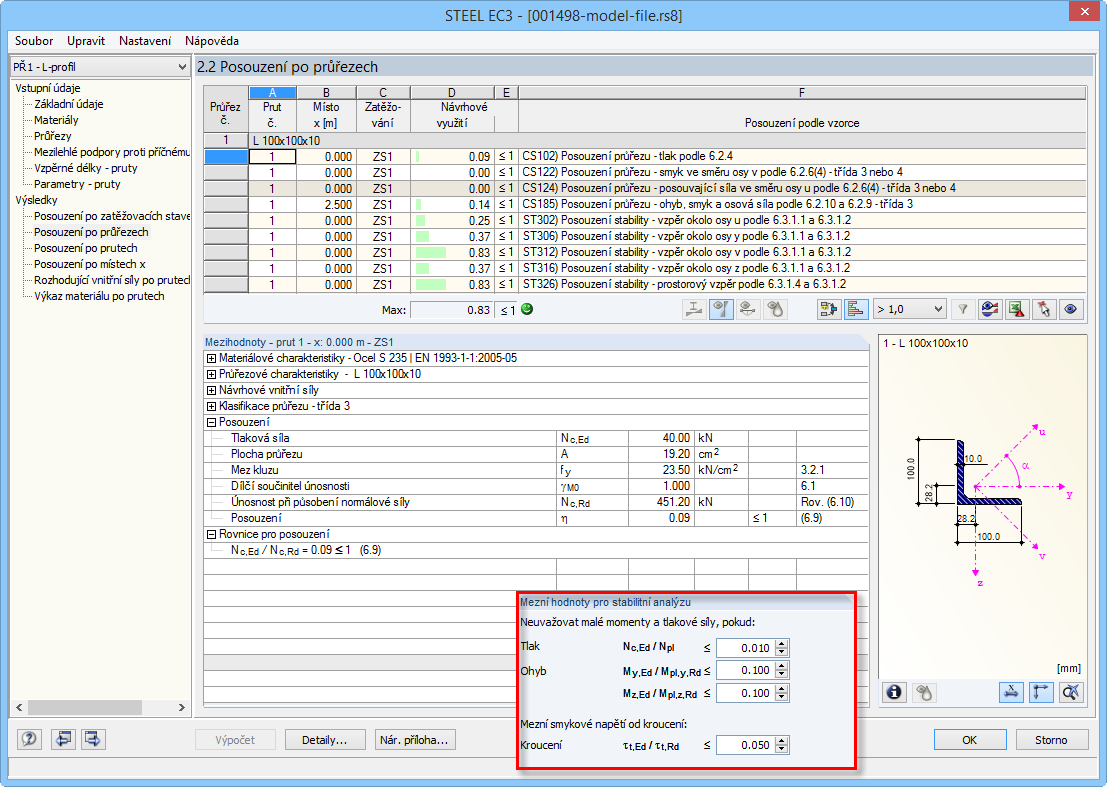Select Vzpěrné délky - pruty in navigator
1107x787 pixels.
point(85,169)
